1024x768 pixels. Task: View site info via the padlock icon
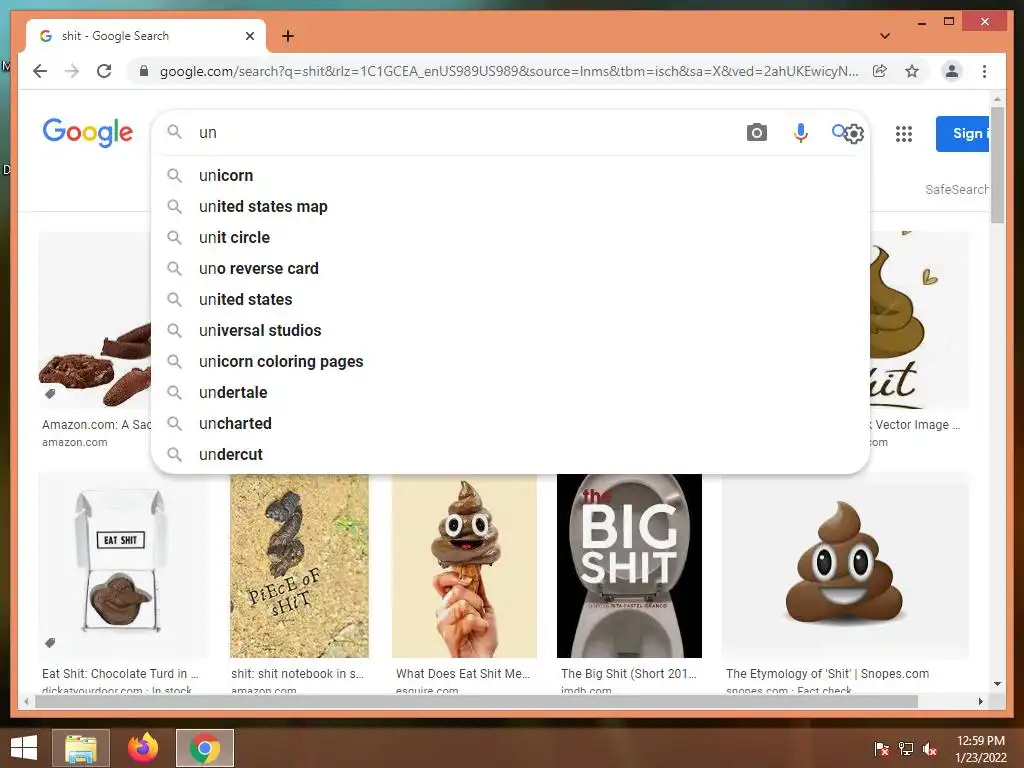tap(144, 71)
